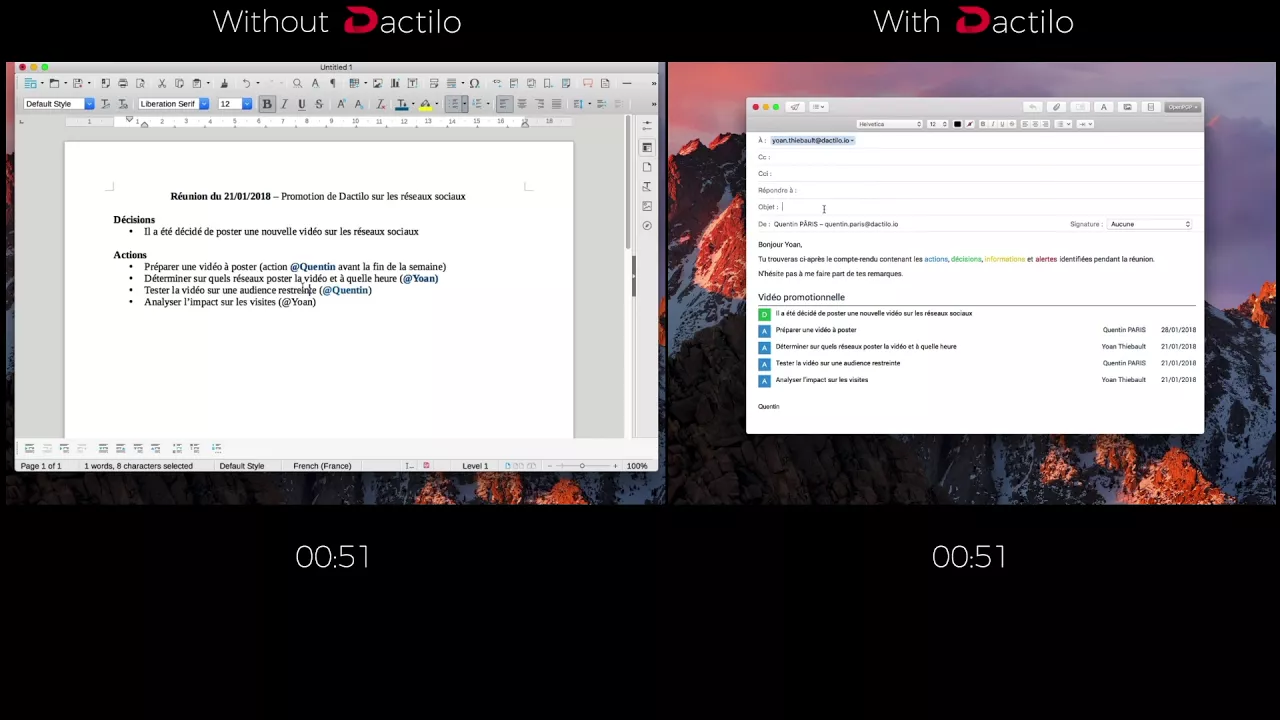Click 100% zoom level in Writer status bar
1280x720 pixels.
[637, 466]
